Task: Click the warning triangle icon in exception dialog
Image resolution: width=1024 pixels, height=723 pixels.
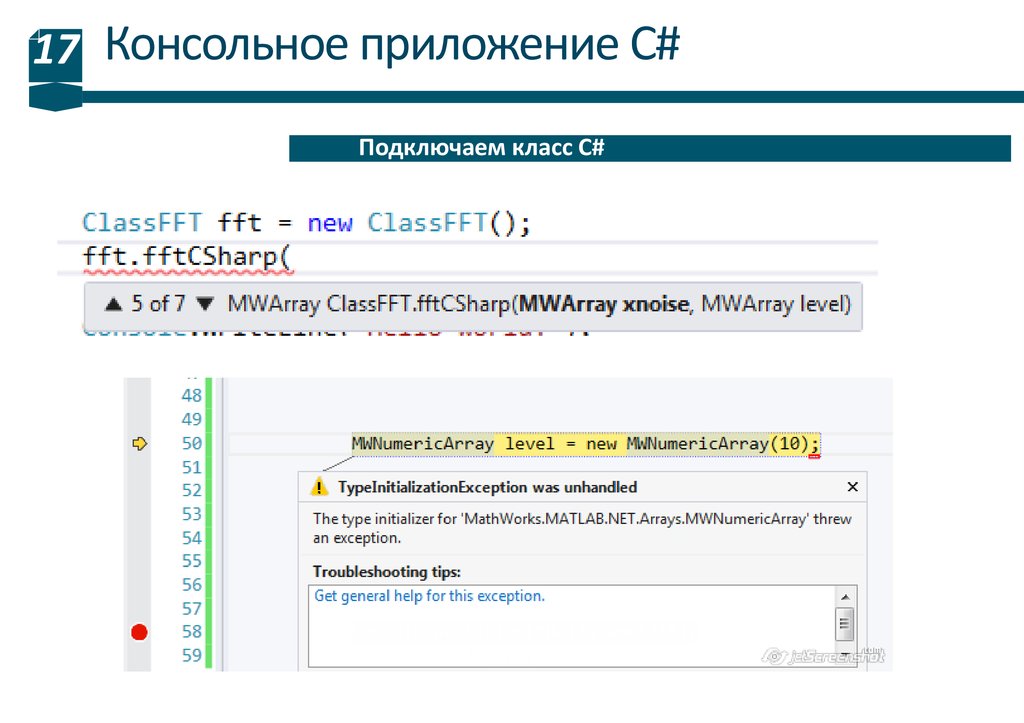Action: pos(319,487)
